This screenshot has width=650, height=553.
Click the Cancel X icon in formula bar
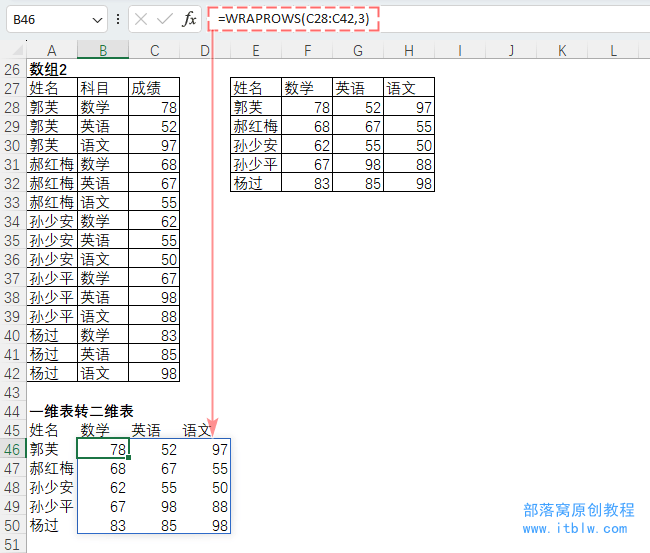141,19
